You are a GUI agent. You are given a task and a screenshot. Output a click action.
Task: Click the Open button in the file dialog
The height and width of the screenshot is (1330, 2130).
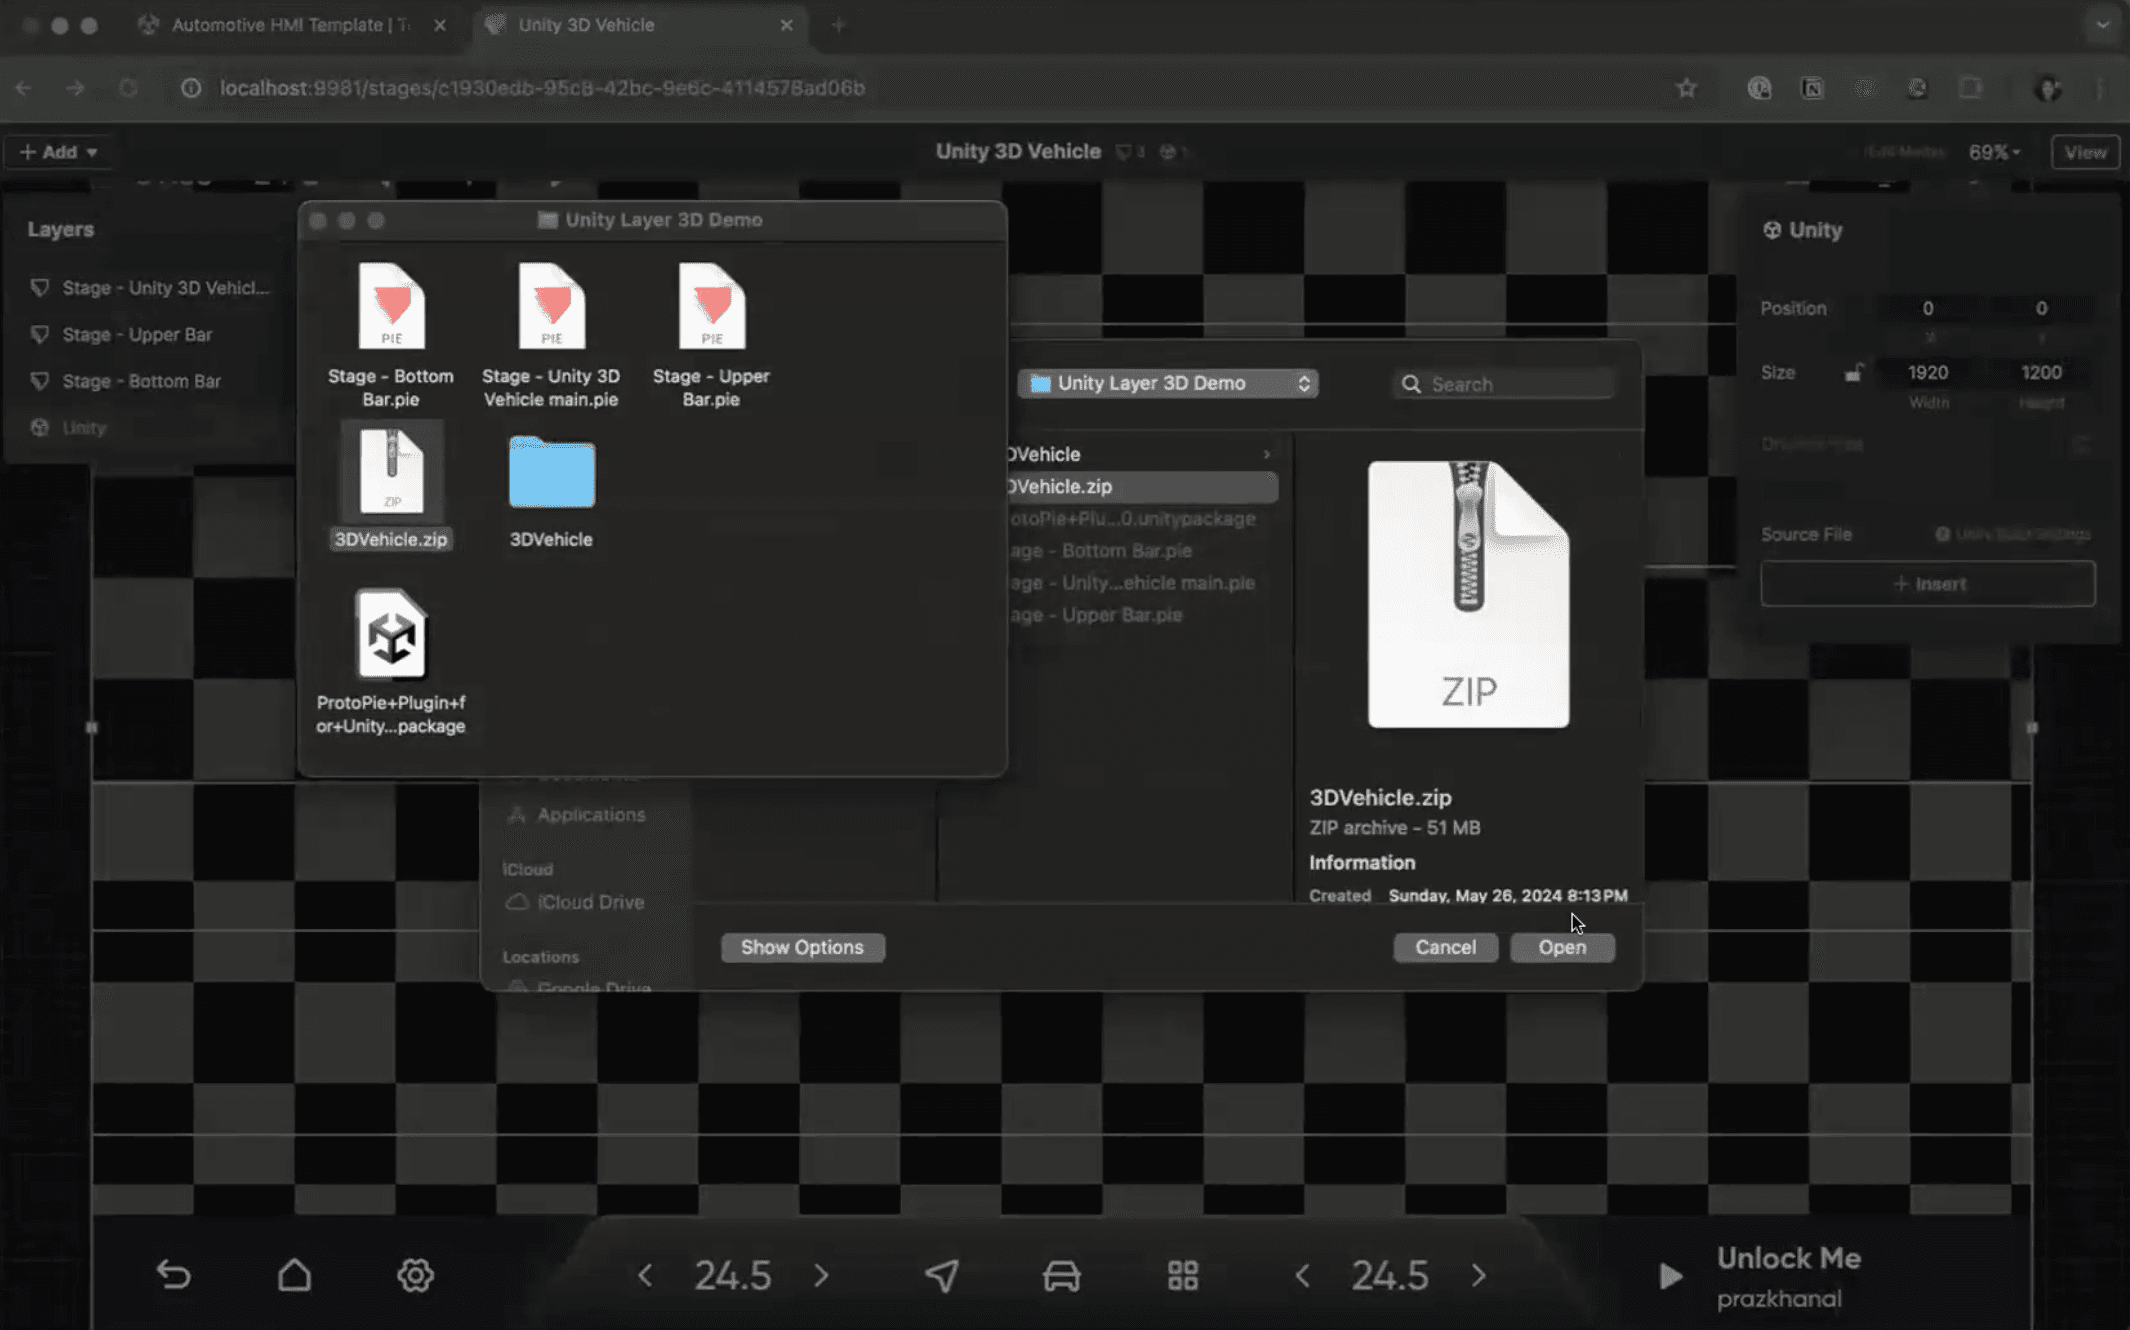(1562, 947)
